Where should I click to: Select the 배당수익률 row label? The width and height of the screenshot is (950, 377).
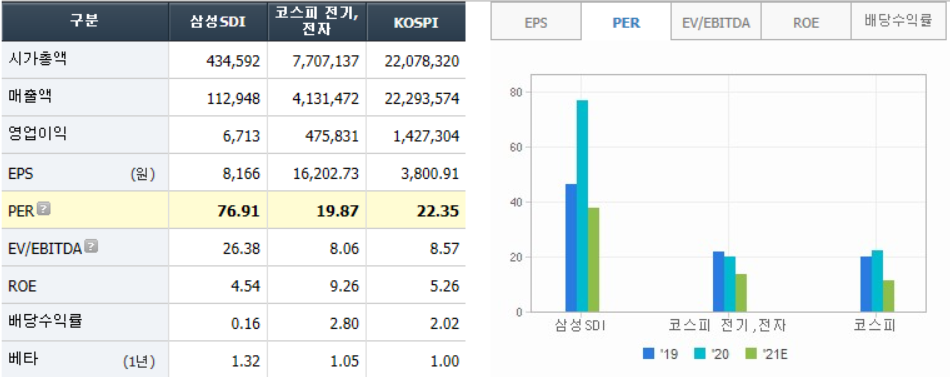click(x=45, y=322)
